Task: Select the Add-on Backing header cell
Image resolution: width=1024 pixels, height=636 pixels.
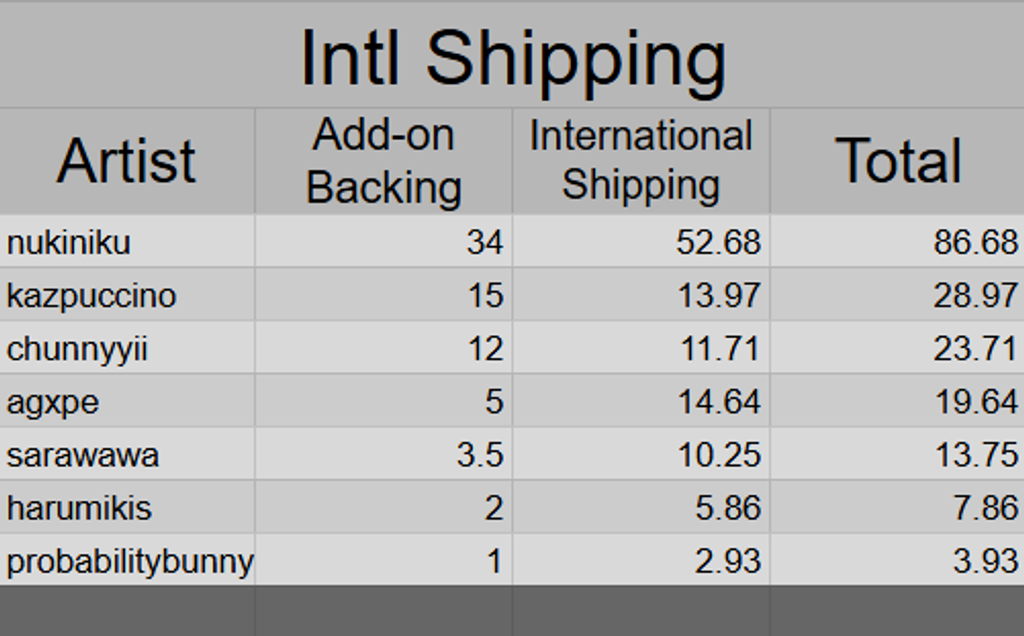Action: [x=383, y=161]
